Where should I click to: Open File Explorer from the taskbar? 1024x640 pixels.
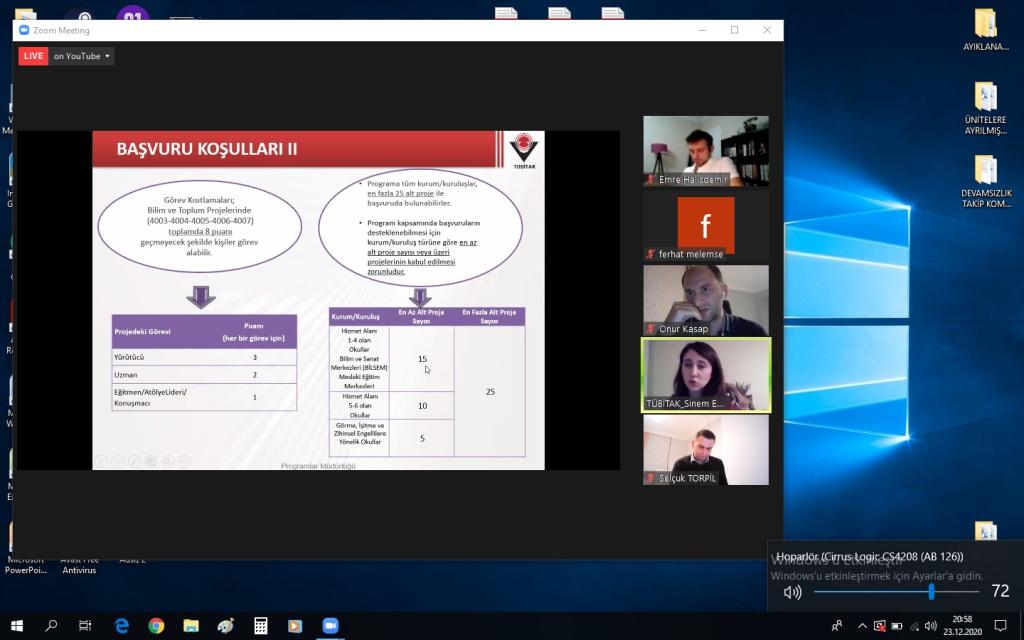(x=191, y=626)
